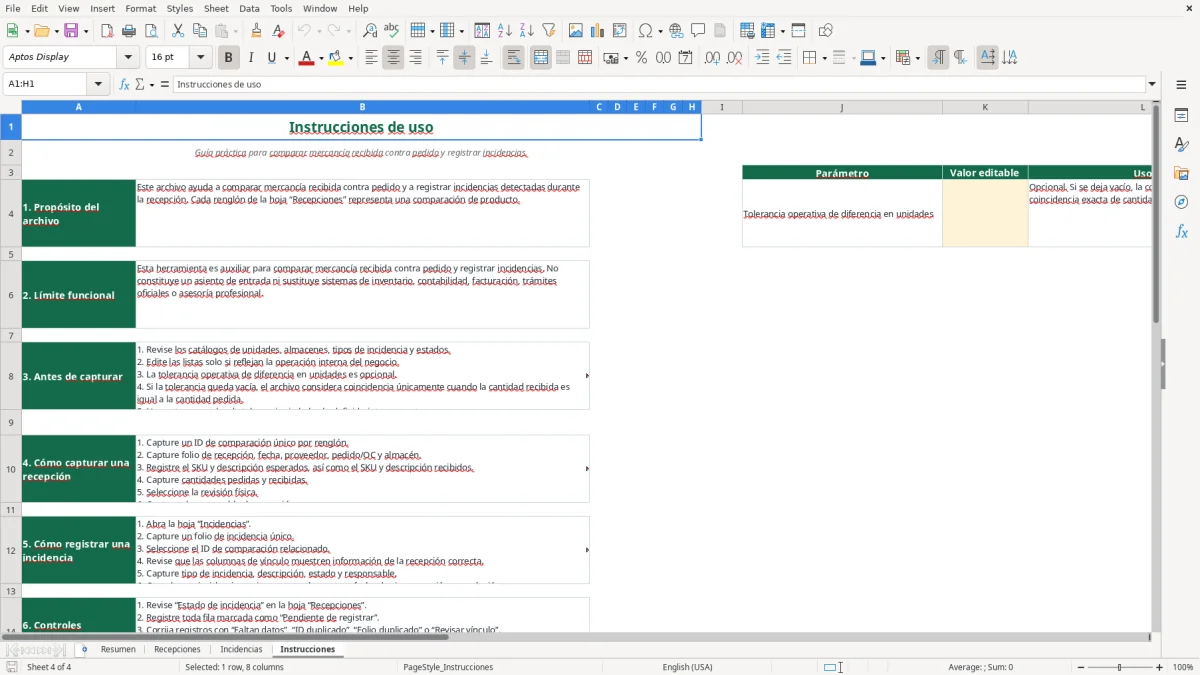1200x675 pixels.
Task: Open font color dropdown arrow
Action: point(320,58)
